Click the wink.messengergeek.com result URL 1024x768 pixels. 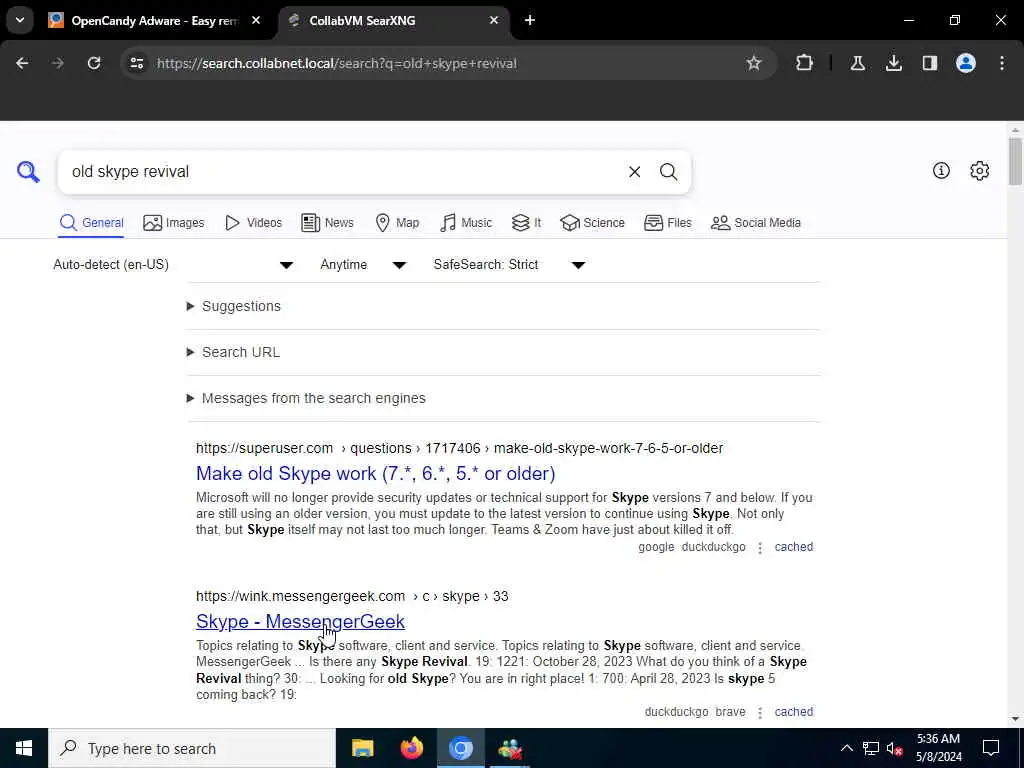pos(352,596)
